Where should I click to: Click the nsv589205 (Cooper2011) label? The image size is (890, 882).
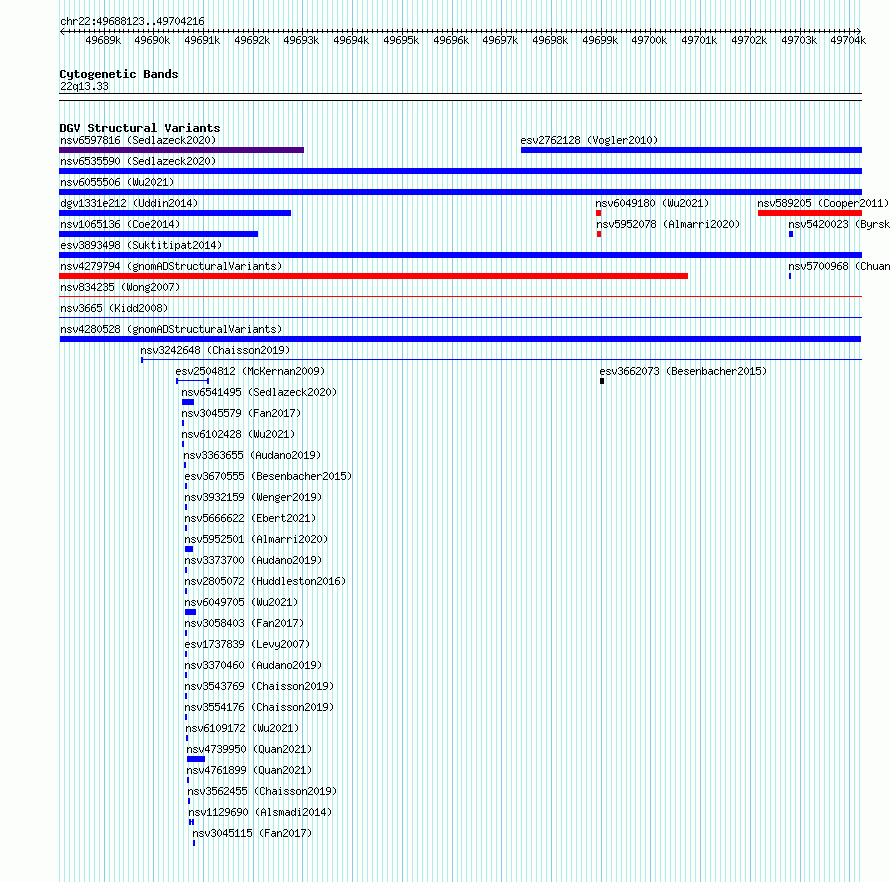(823, 203)
